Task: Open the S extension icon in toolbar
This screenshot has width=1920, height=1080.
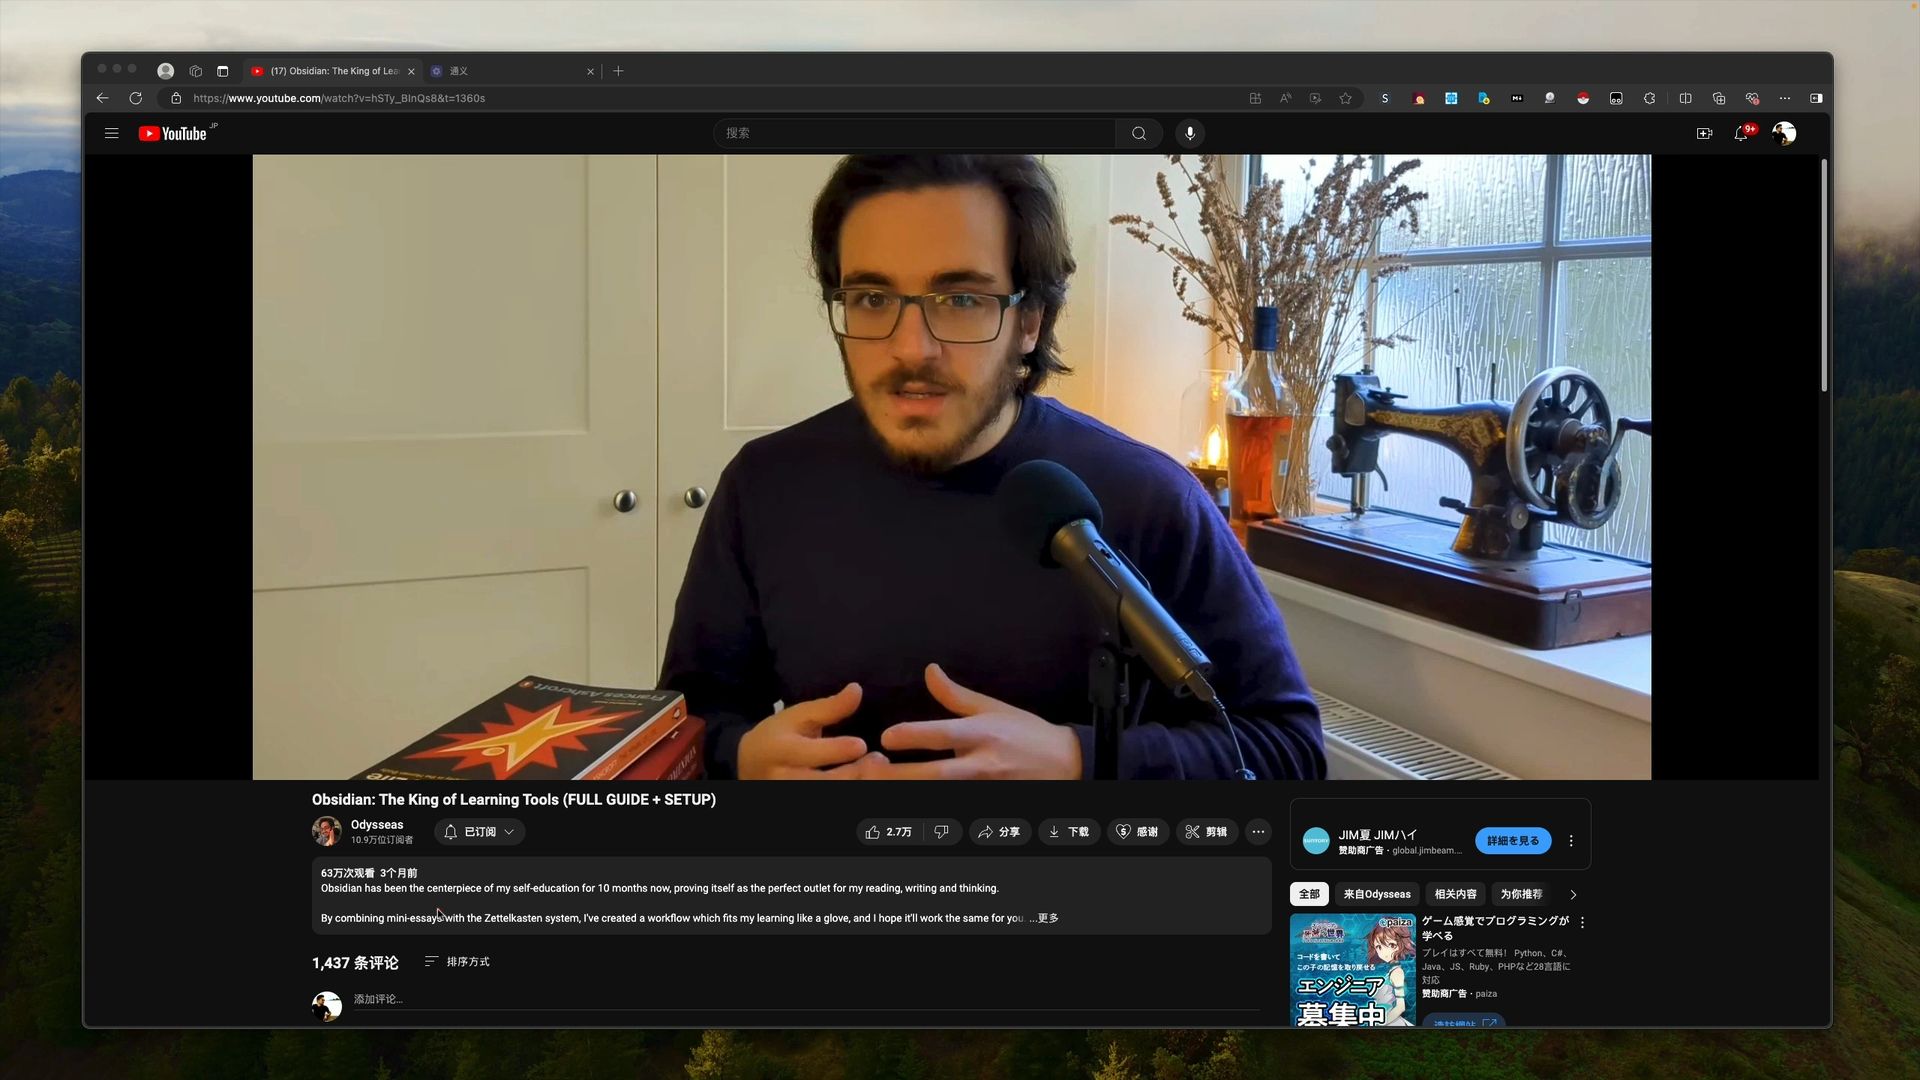Action: (x=1385, y=98)
